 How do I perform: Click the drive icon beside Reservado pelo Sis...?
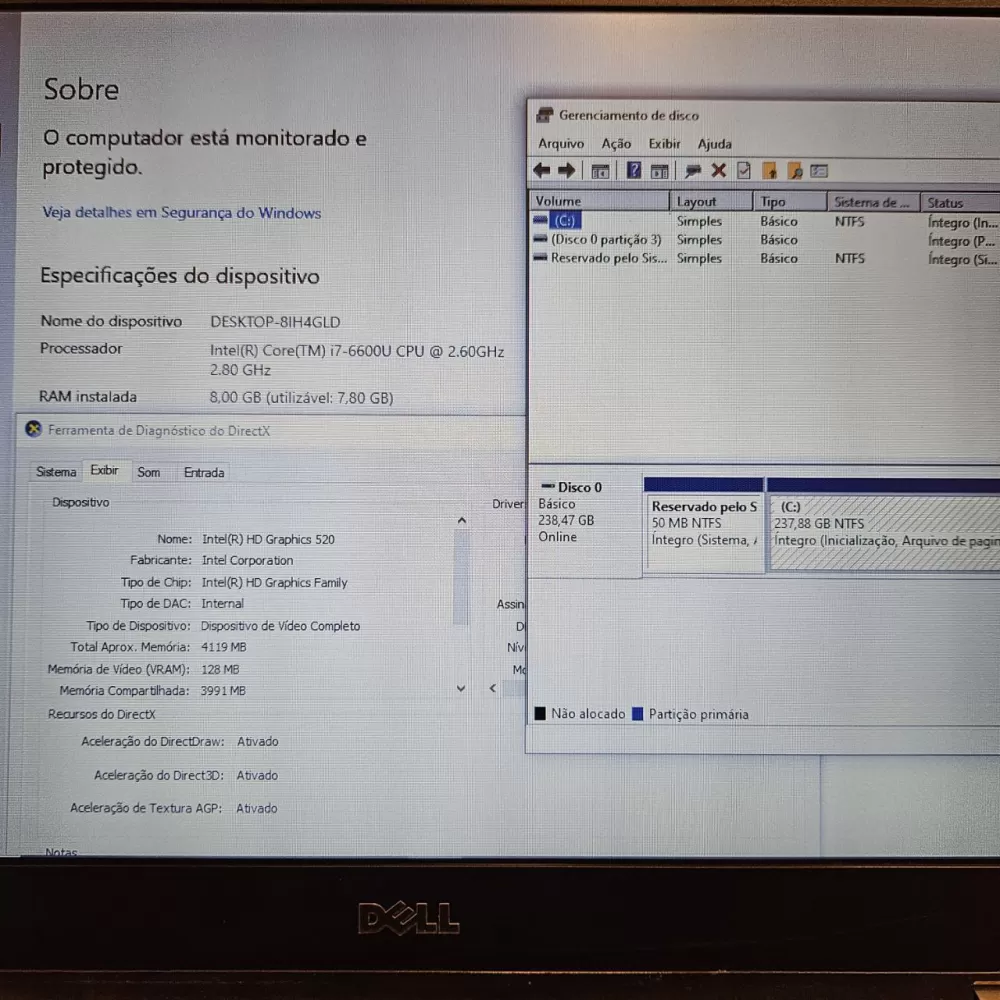point(540,258)
